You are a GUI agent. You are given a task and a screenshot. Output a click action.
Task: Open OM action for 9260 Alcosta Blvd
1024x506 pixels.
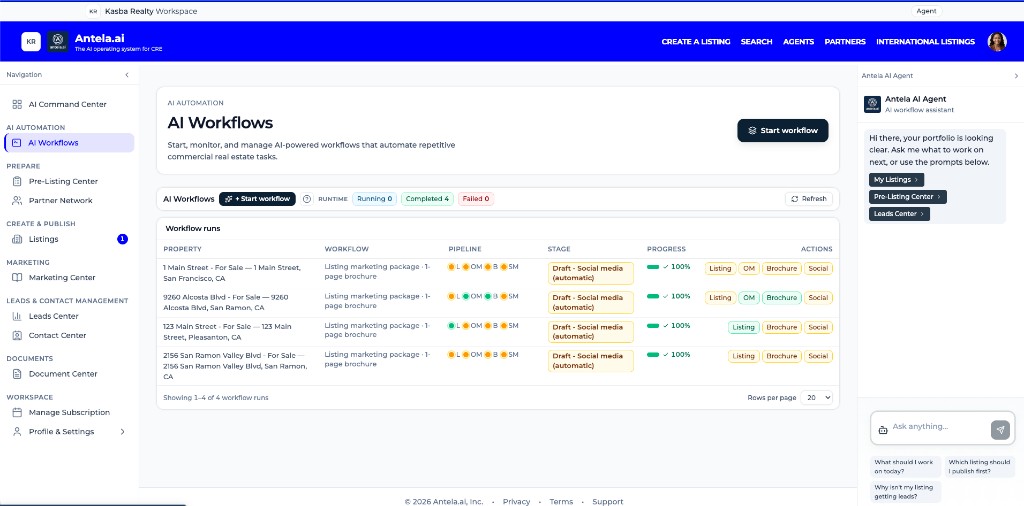tap(749, 298)
